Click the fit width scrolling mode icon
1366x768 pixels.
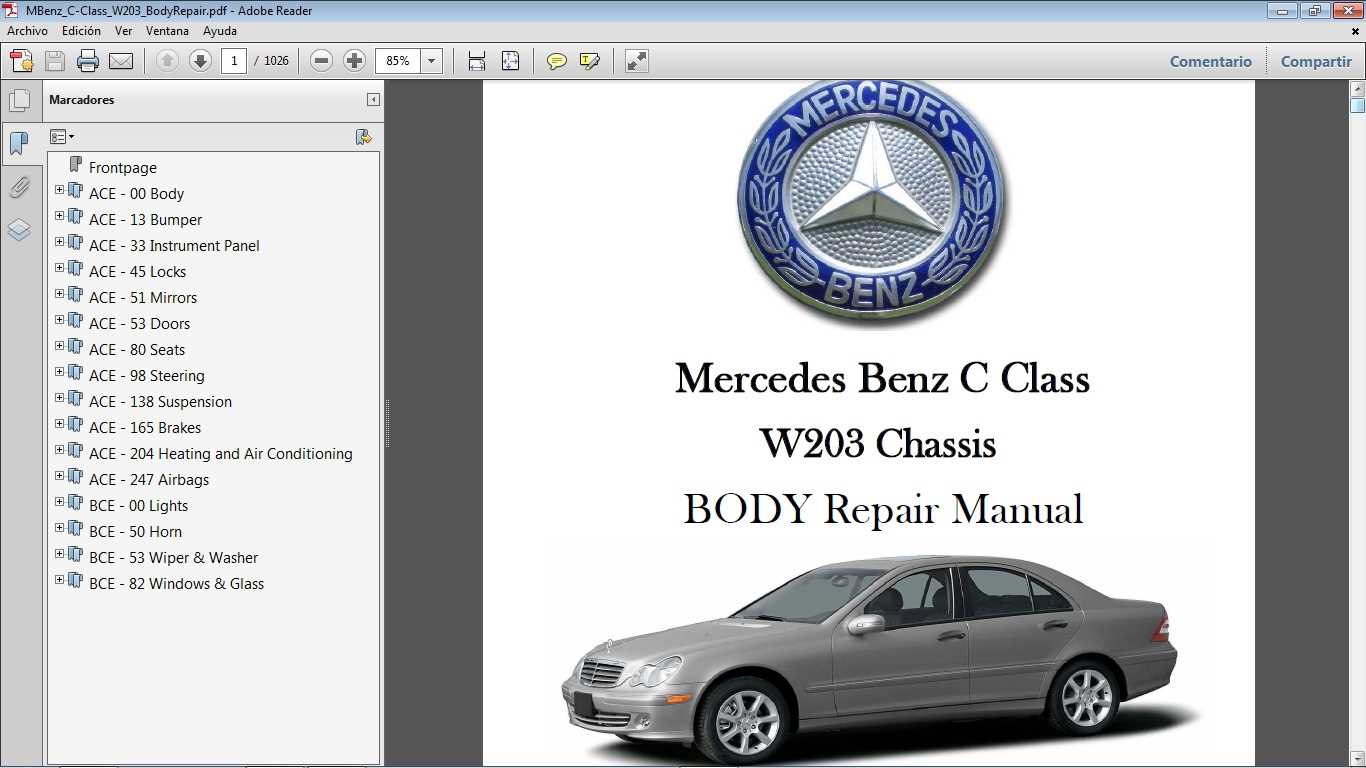(477, 61)
